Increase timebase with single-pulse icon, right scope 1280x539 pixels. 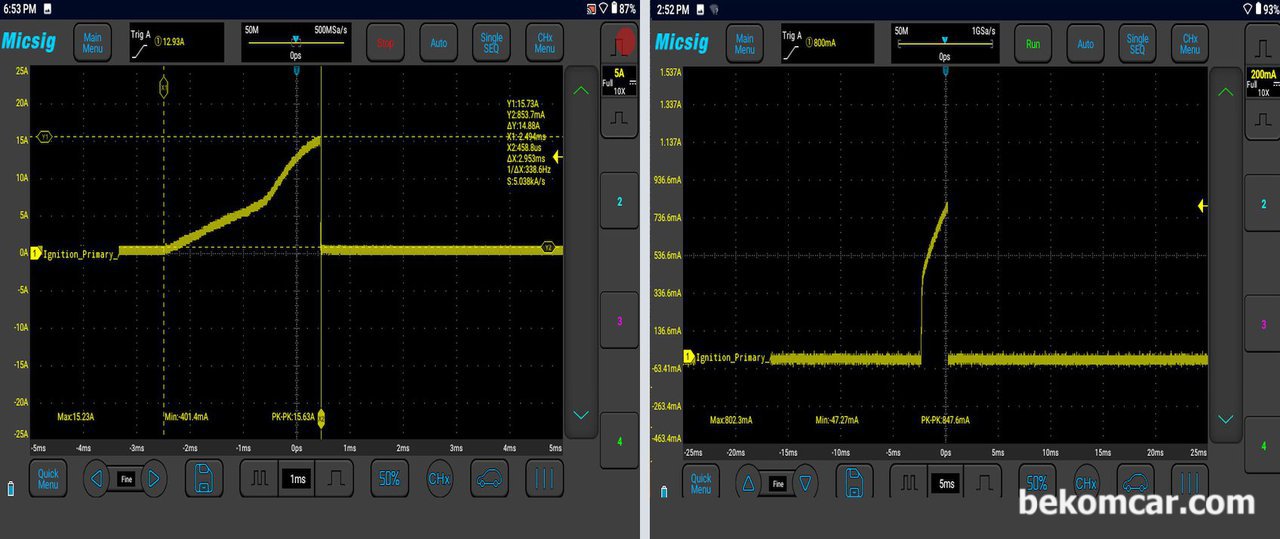984,483
